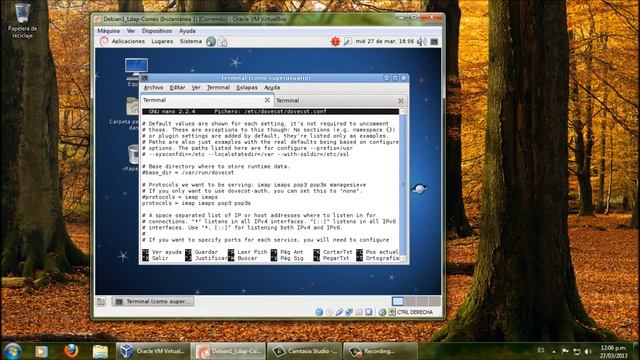
Task: Click the volume speaker icon in GNOME panel
Action: (422, 42)
